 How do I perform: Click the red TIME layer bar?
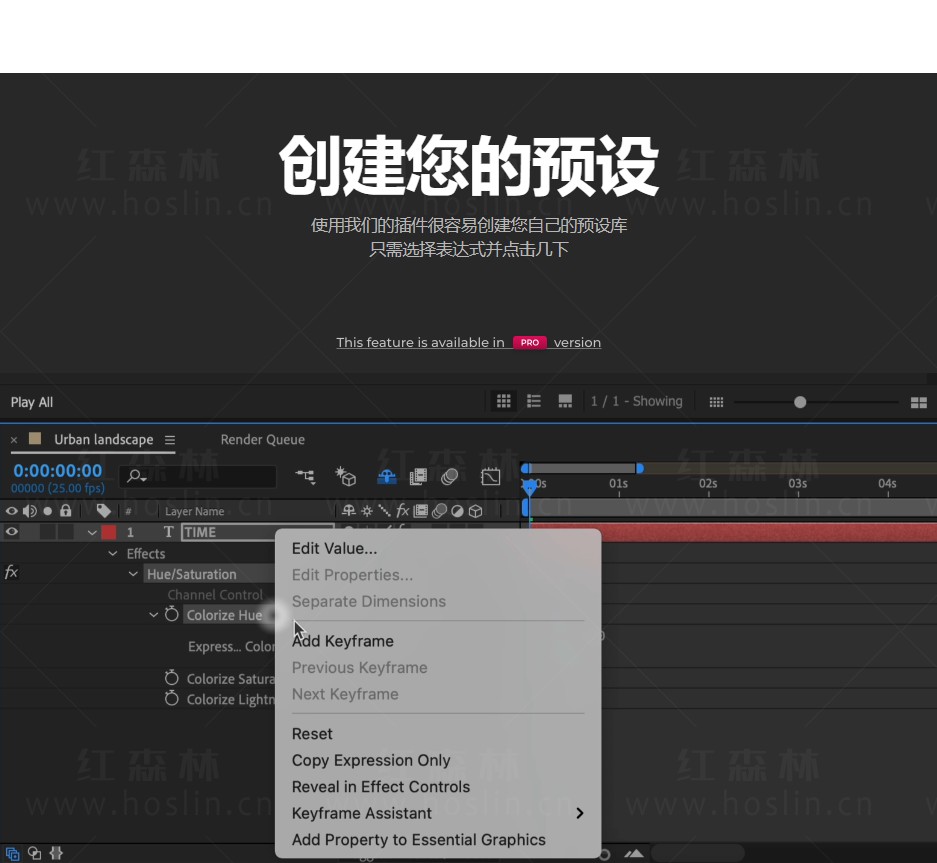tap(733, 532)
